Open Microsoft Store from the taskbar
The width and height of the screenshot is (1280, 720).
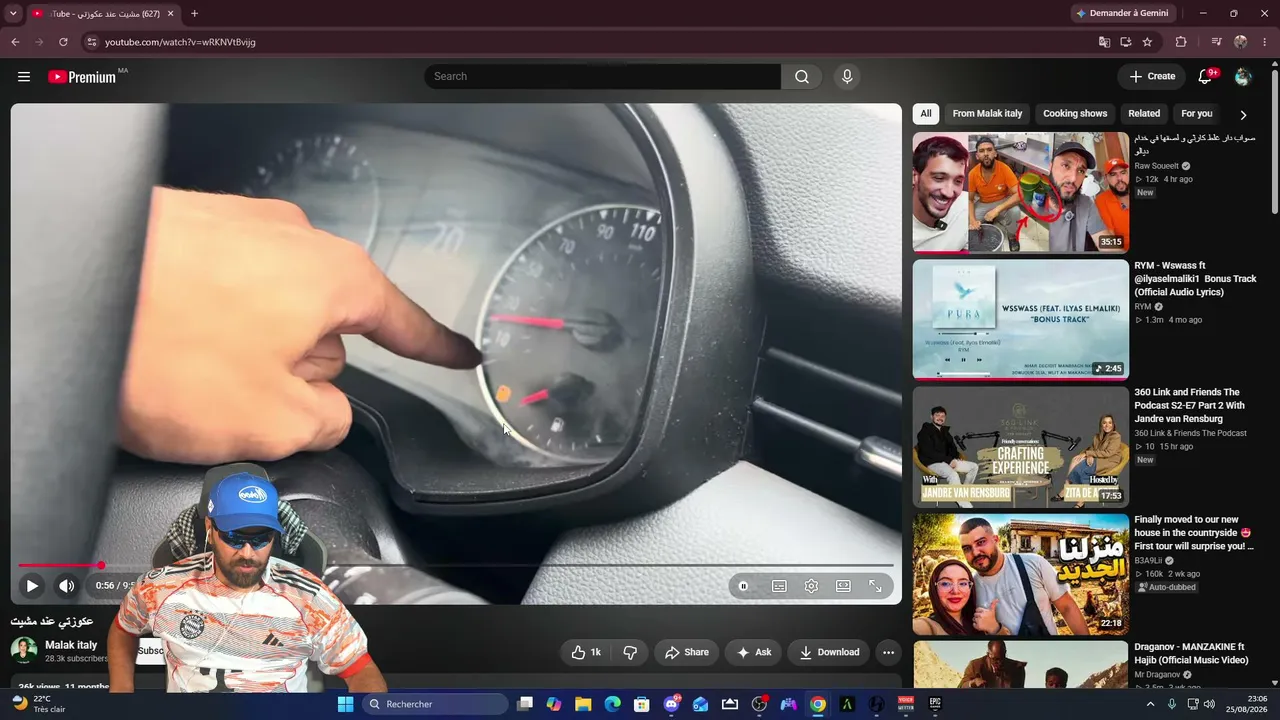point(642,704)
